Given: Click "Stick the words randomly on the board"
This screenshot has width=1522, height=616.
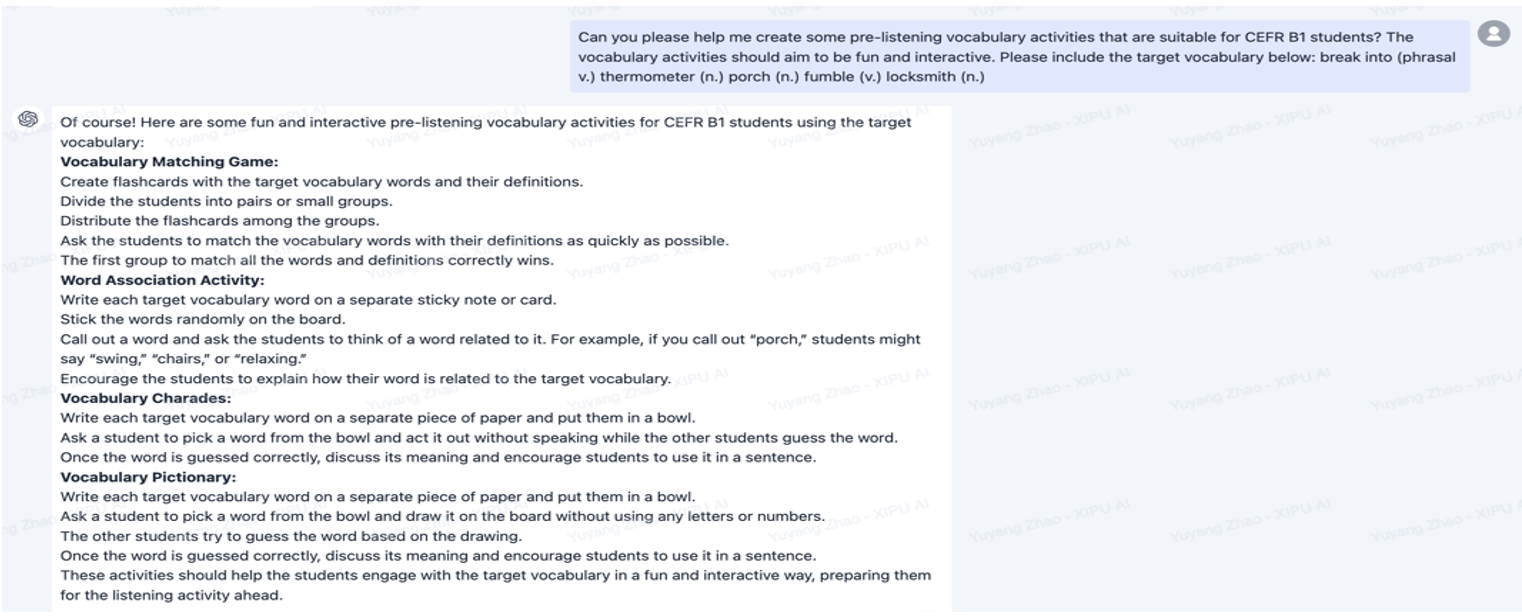Looking at the screenshot, I should coord(202,319).
